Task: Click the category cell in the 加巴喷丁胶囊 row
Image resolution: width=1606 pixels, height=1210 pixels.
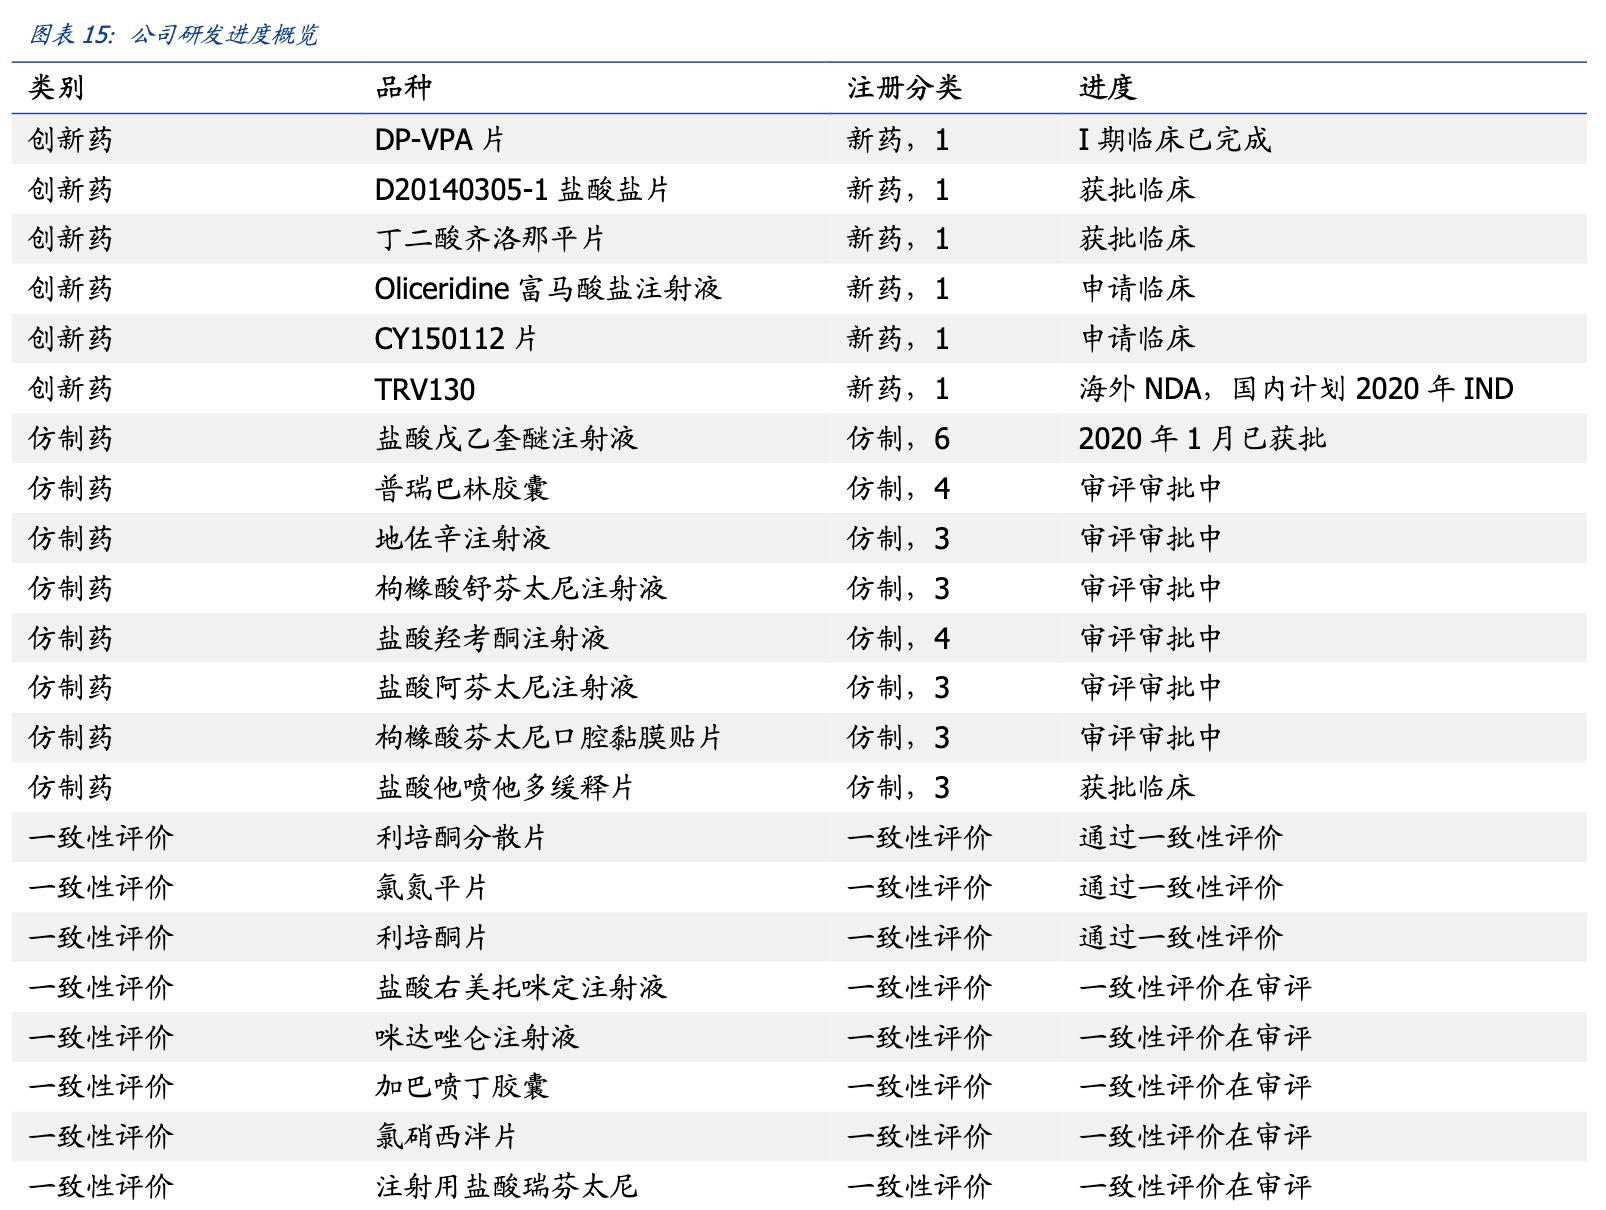Action: 101,1087
